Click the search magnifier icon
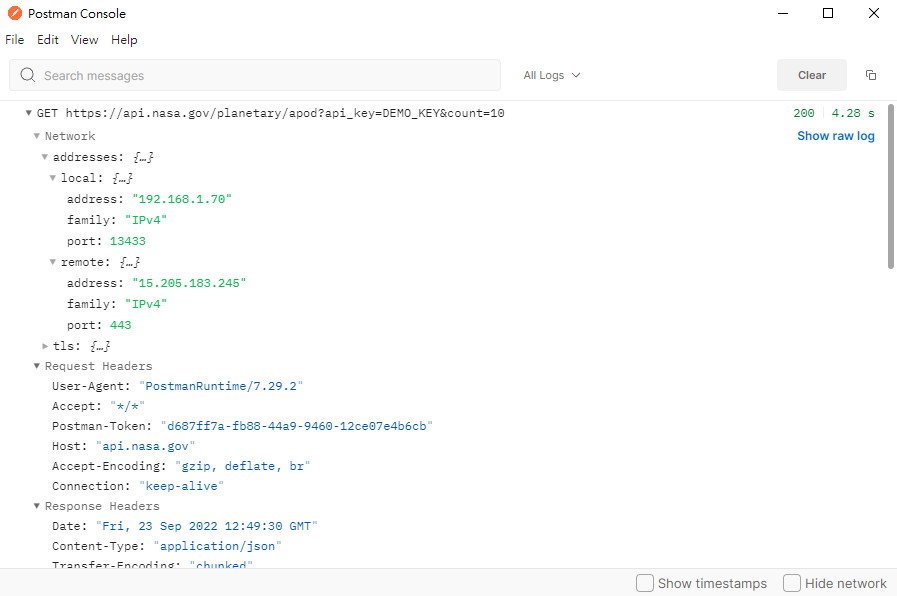This screenshot has width=897, height=596. pyautogui.click(x=27, y=75)
